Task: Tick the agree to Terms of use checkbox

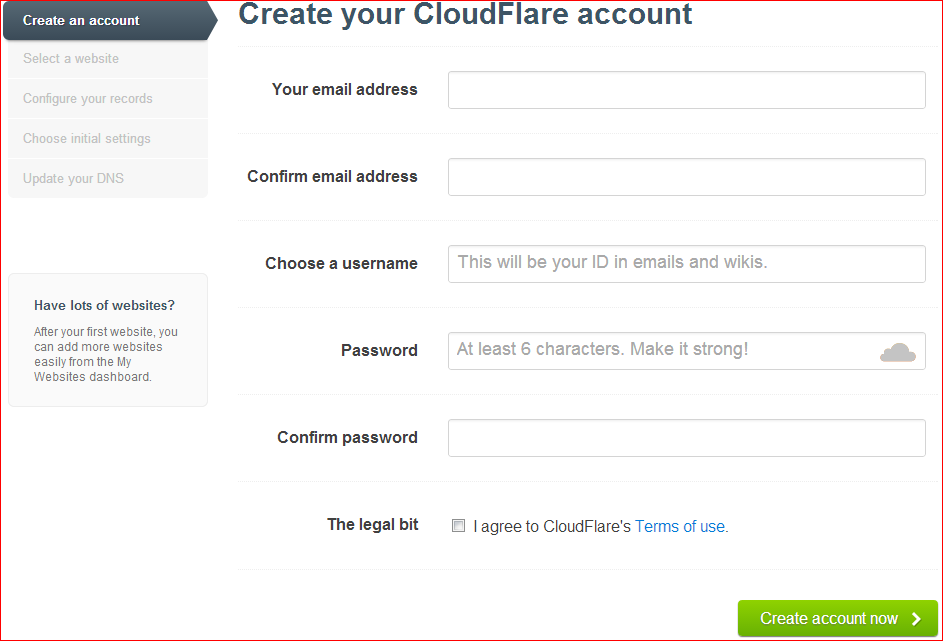Action: pos(458,526)
